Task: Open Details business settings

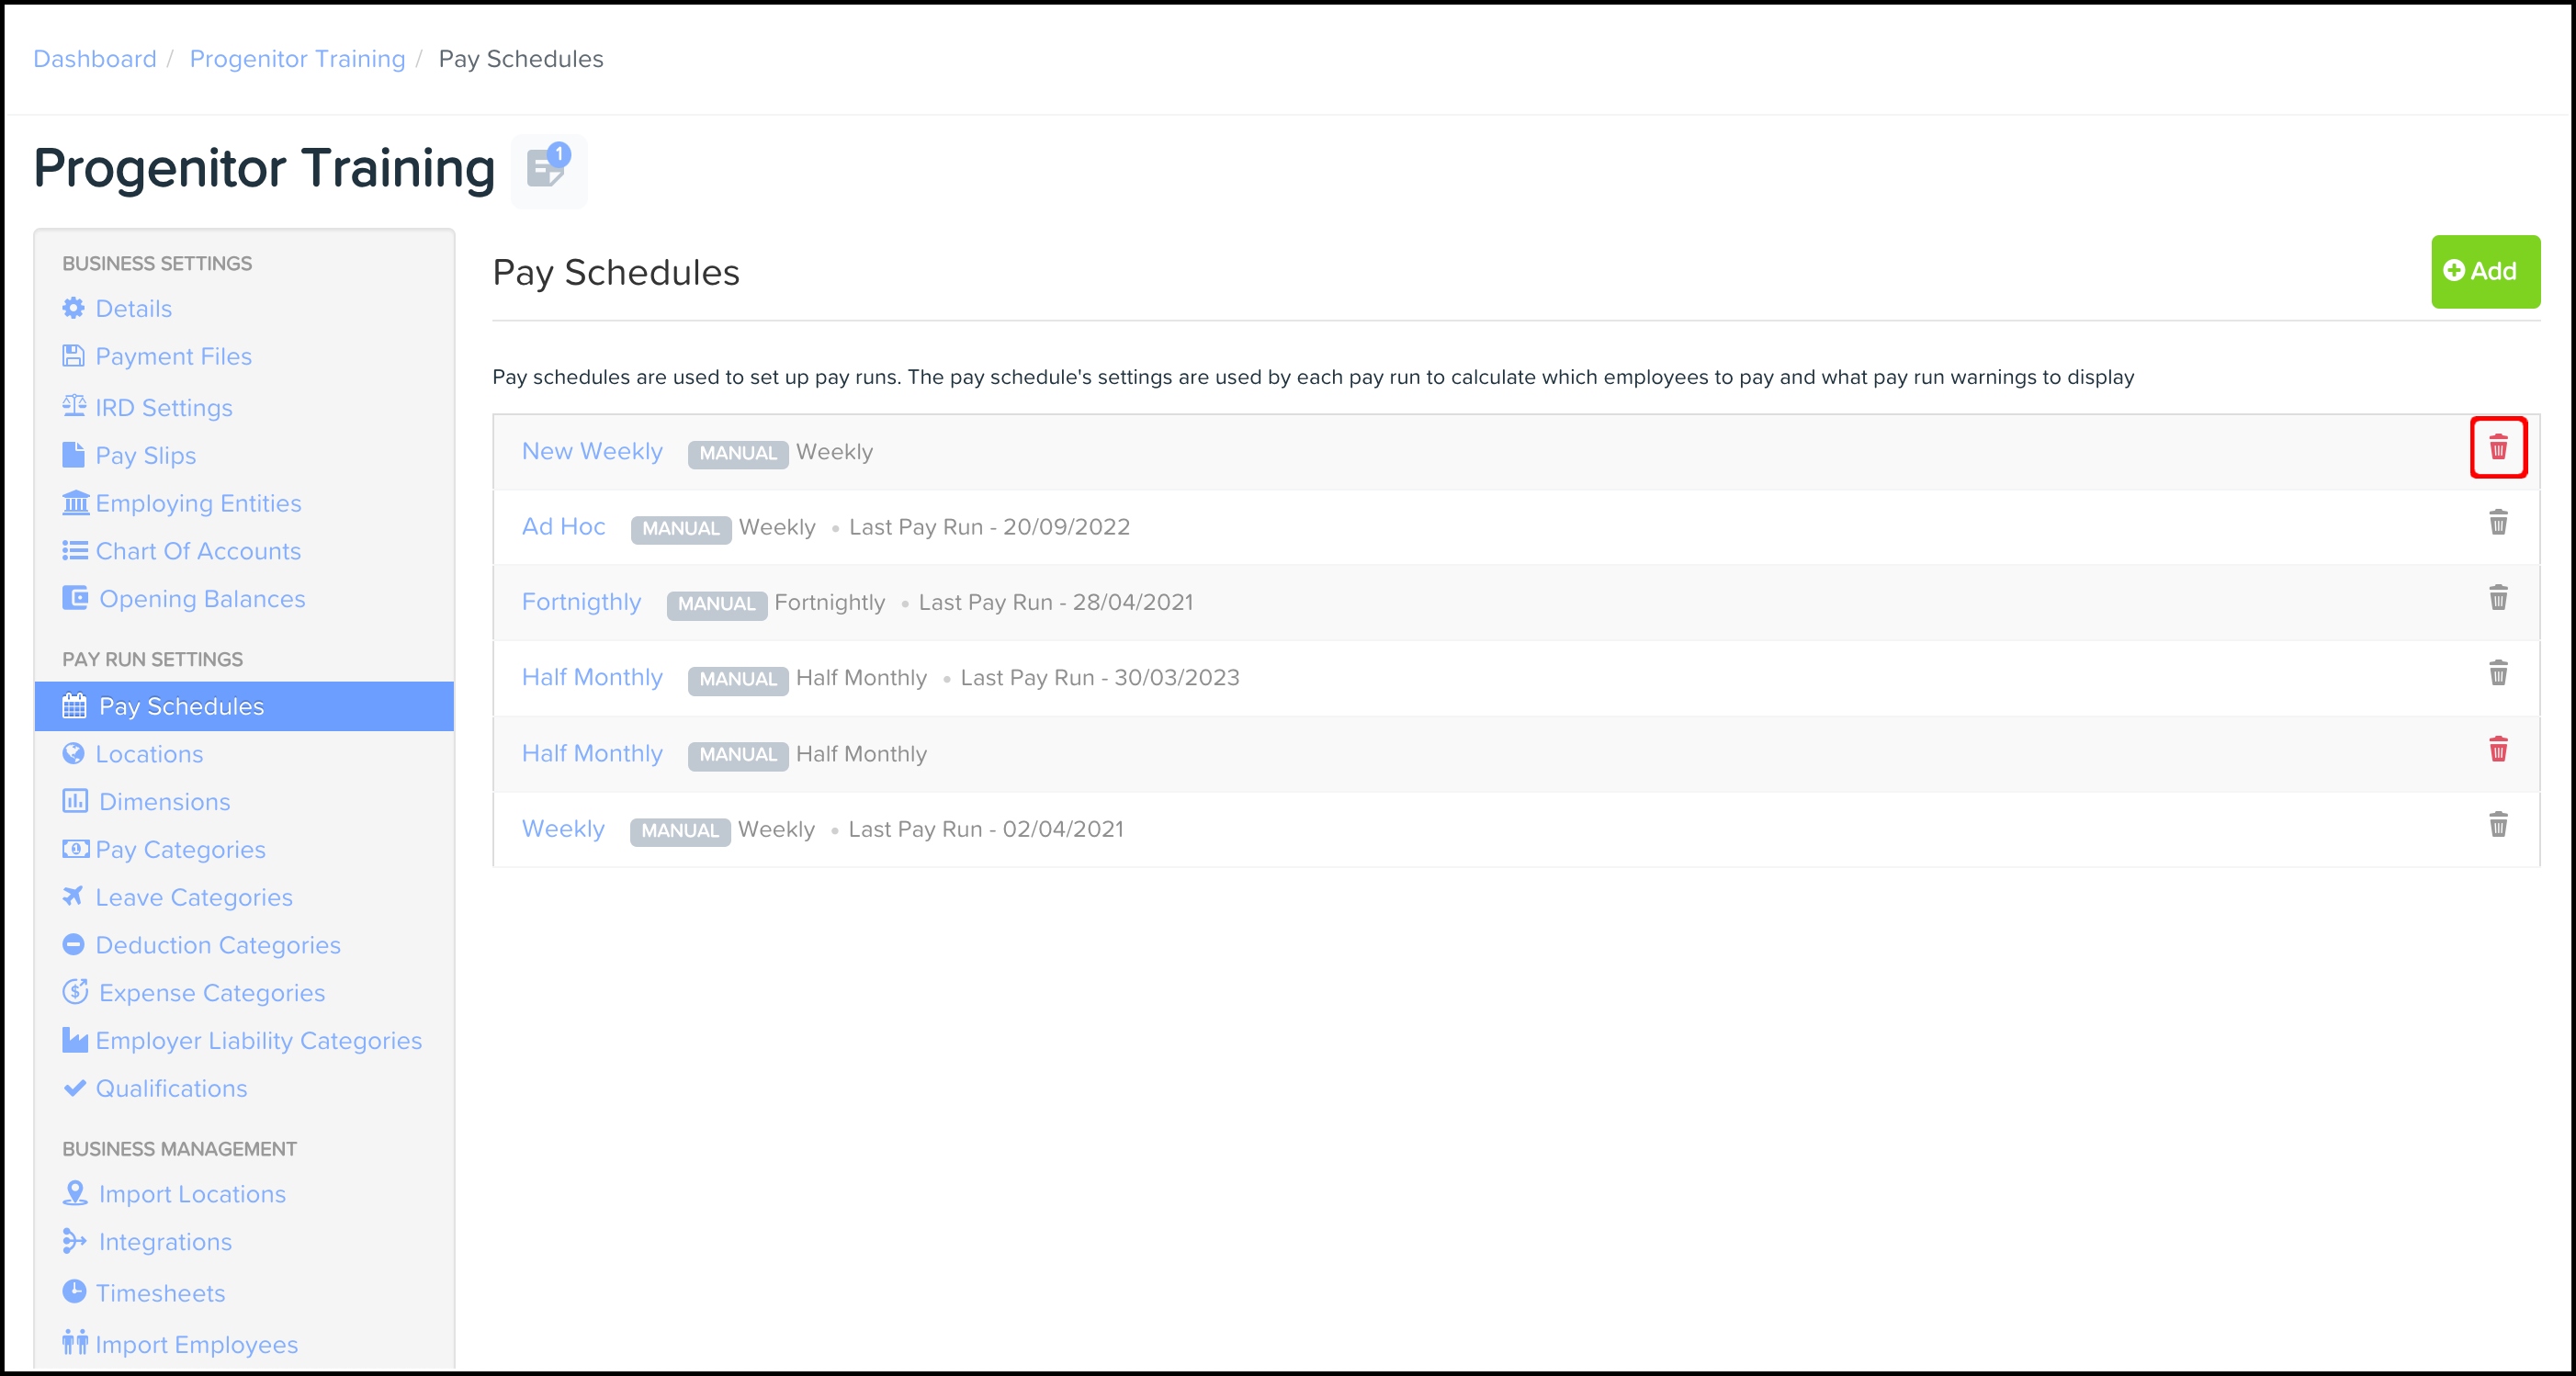Action: 133,309
